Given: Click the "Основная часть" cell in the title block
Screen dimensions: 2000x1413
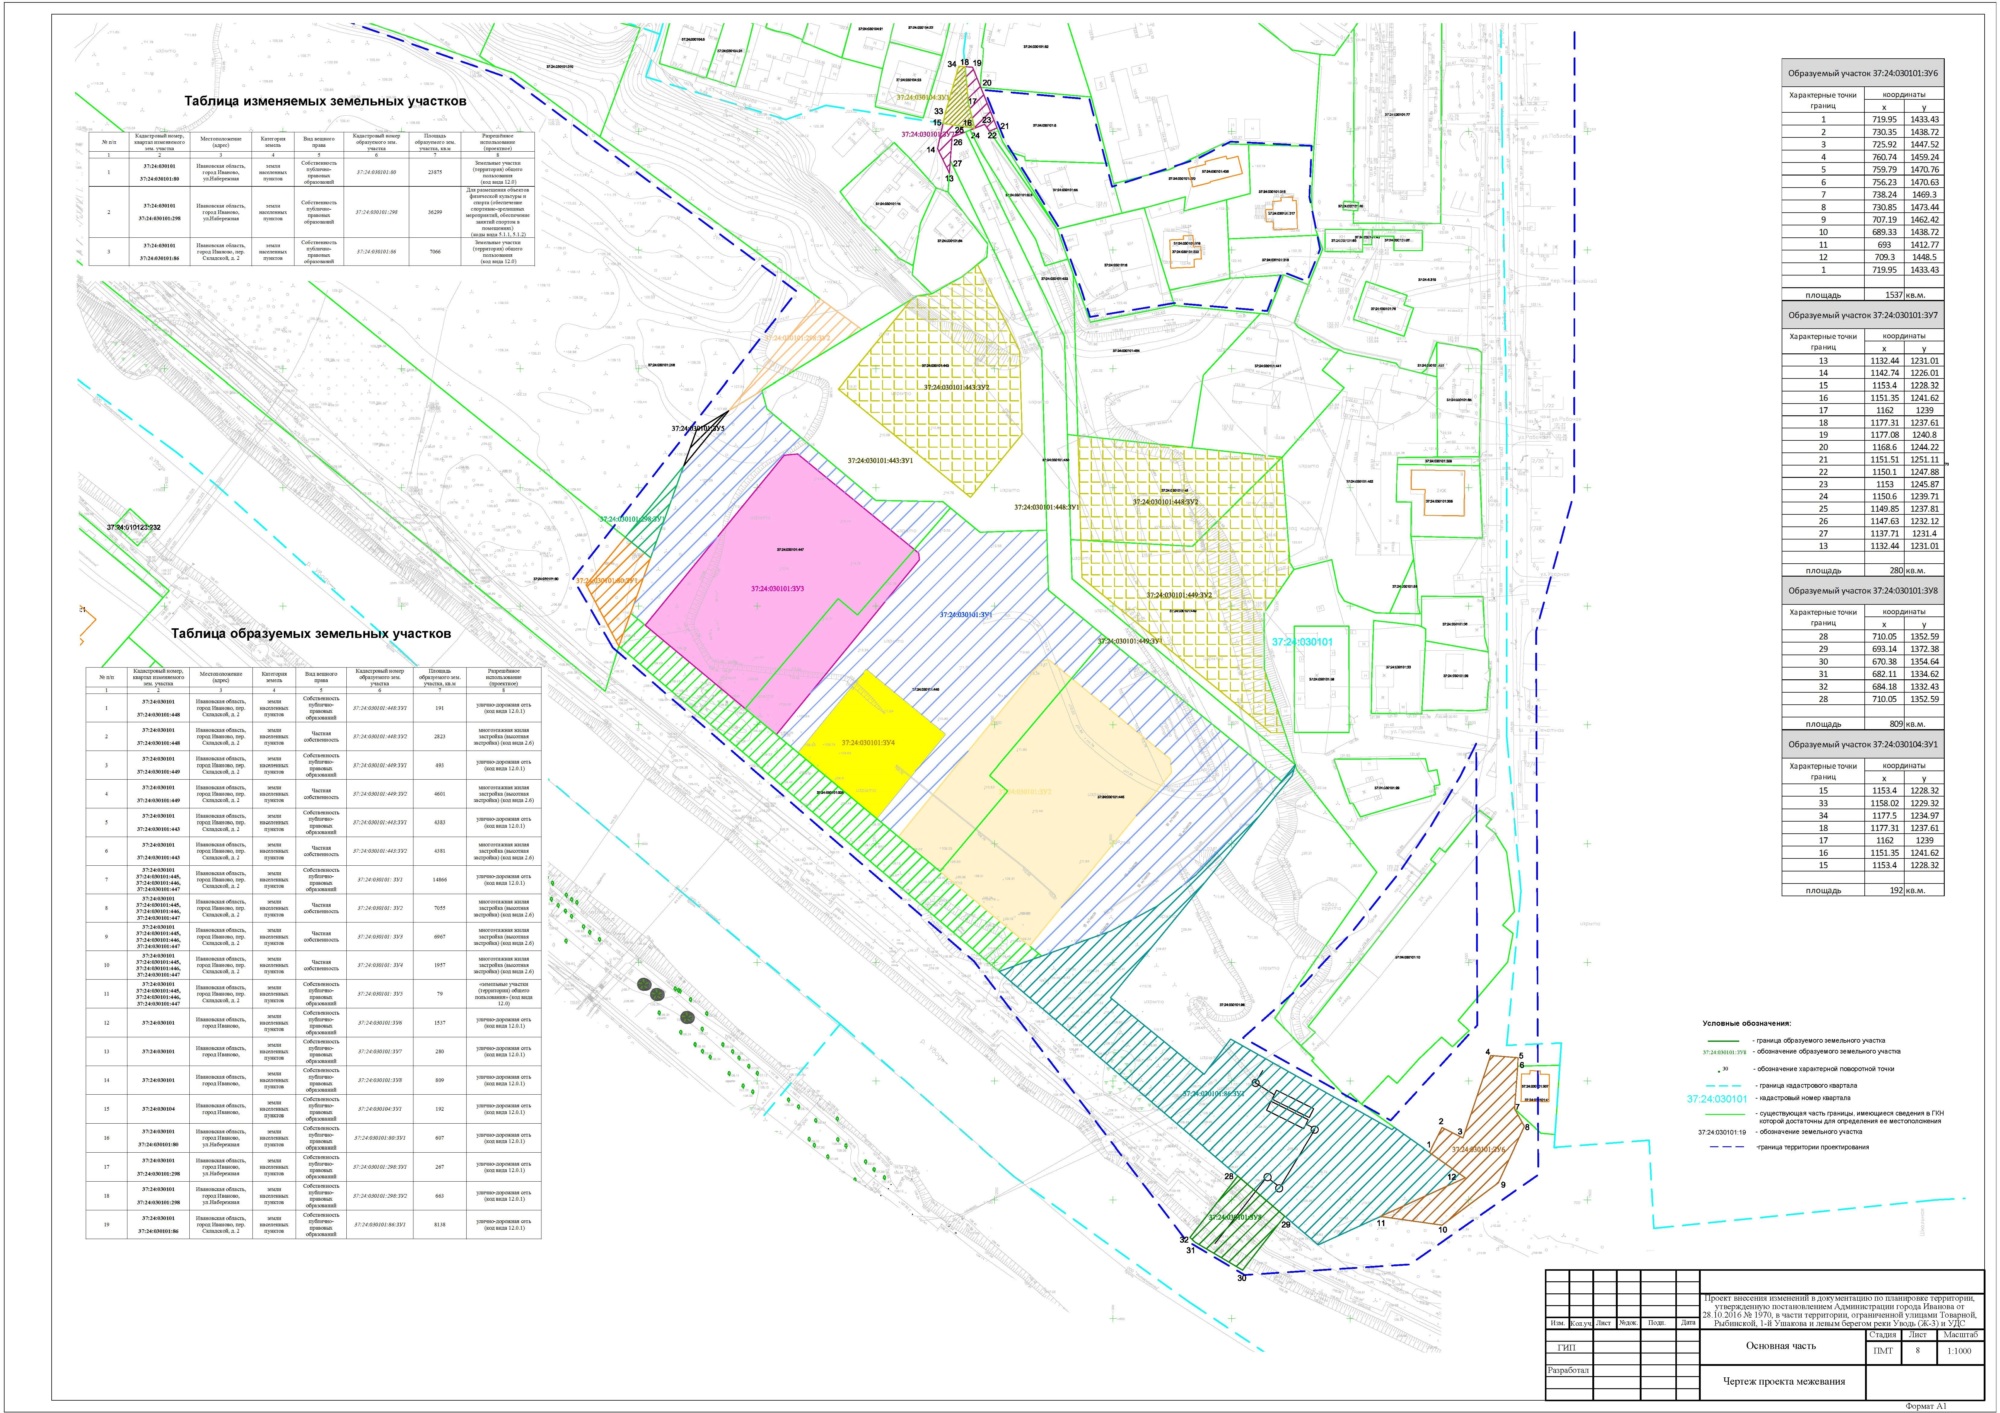Looking at the screenshot, I should [1781, 1345].
